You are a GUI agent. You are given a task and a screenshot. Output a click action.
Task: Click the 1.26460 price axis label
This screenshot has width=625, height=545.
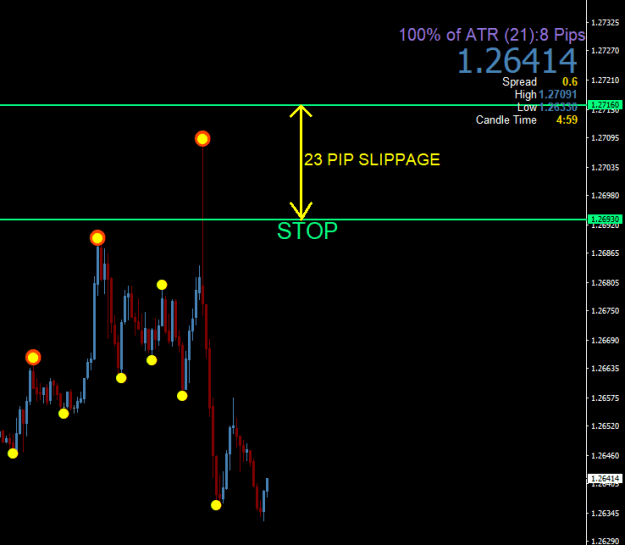[605, 455]
